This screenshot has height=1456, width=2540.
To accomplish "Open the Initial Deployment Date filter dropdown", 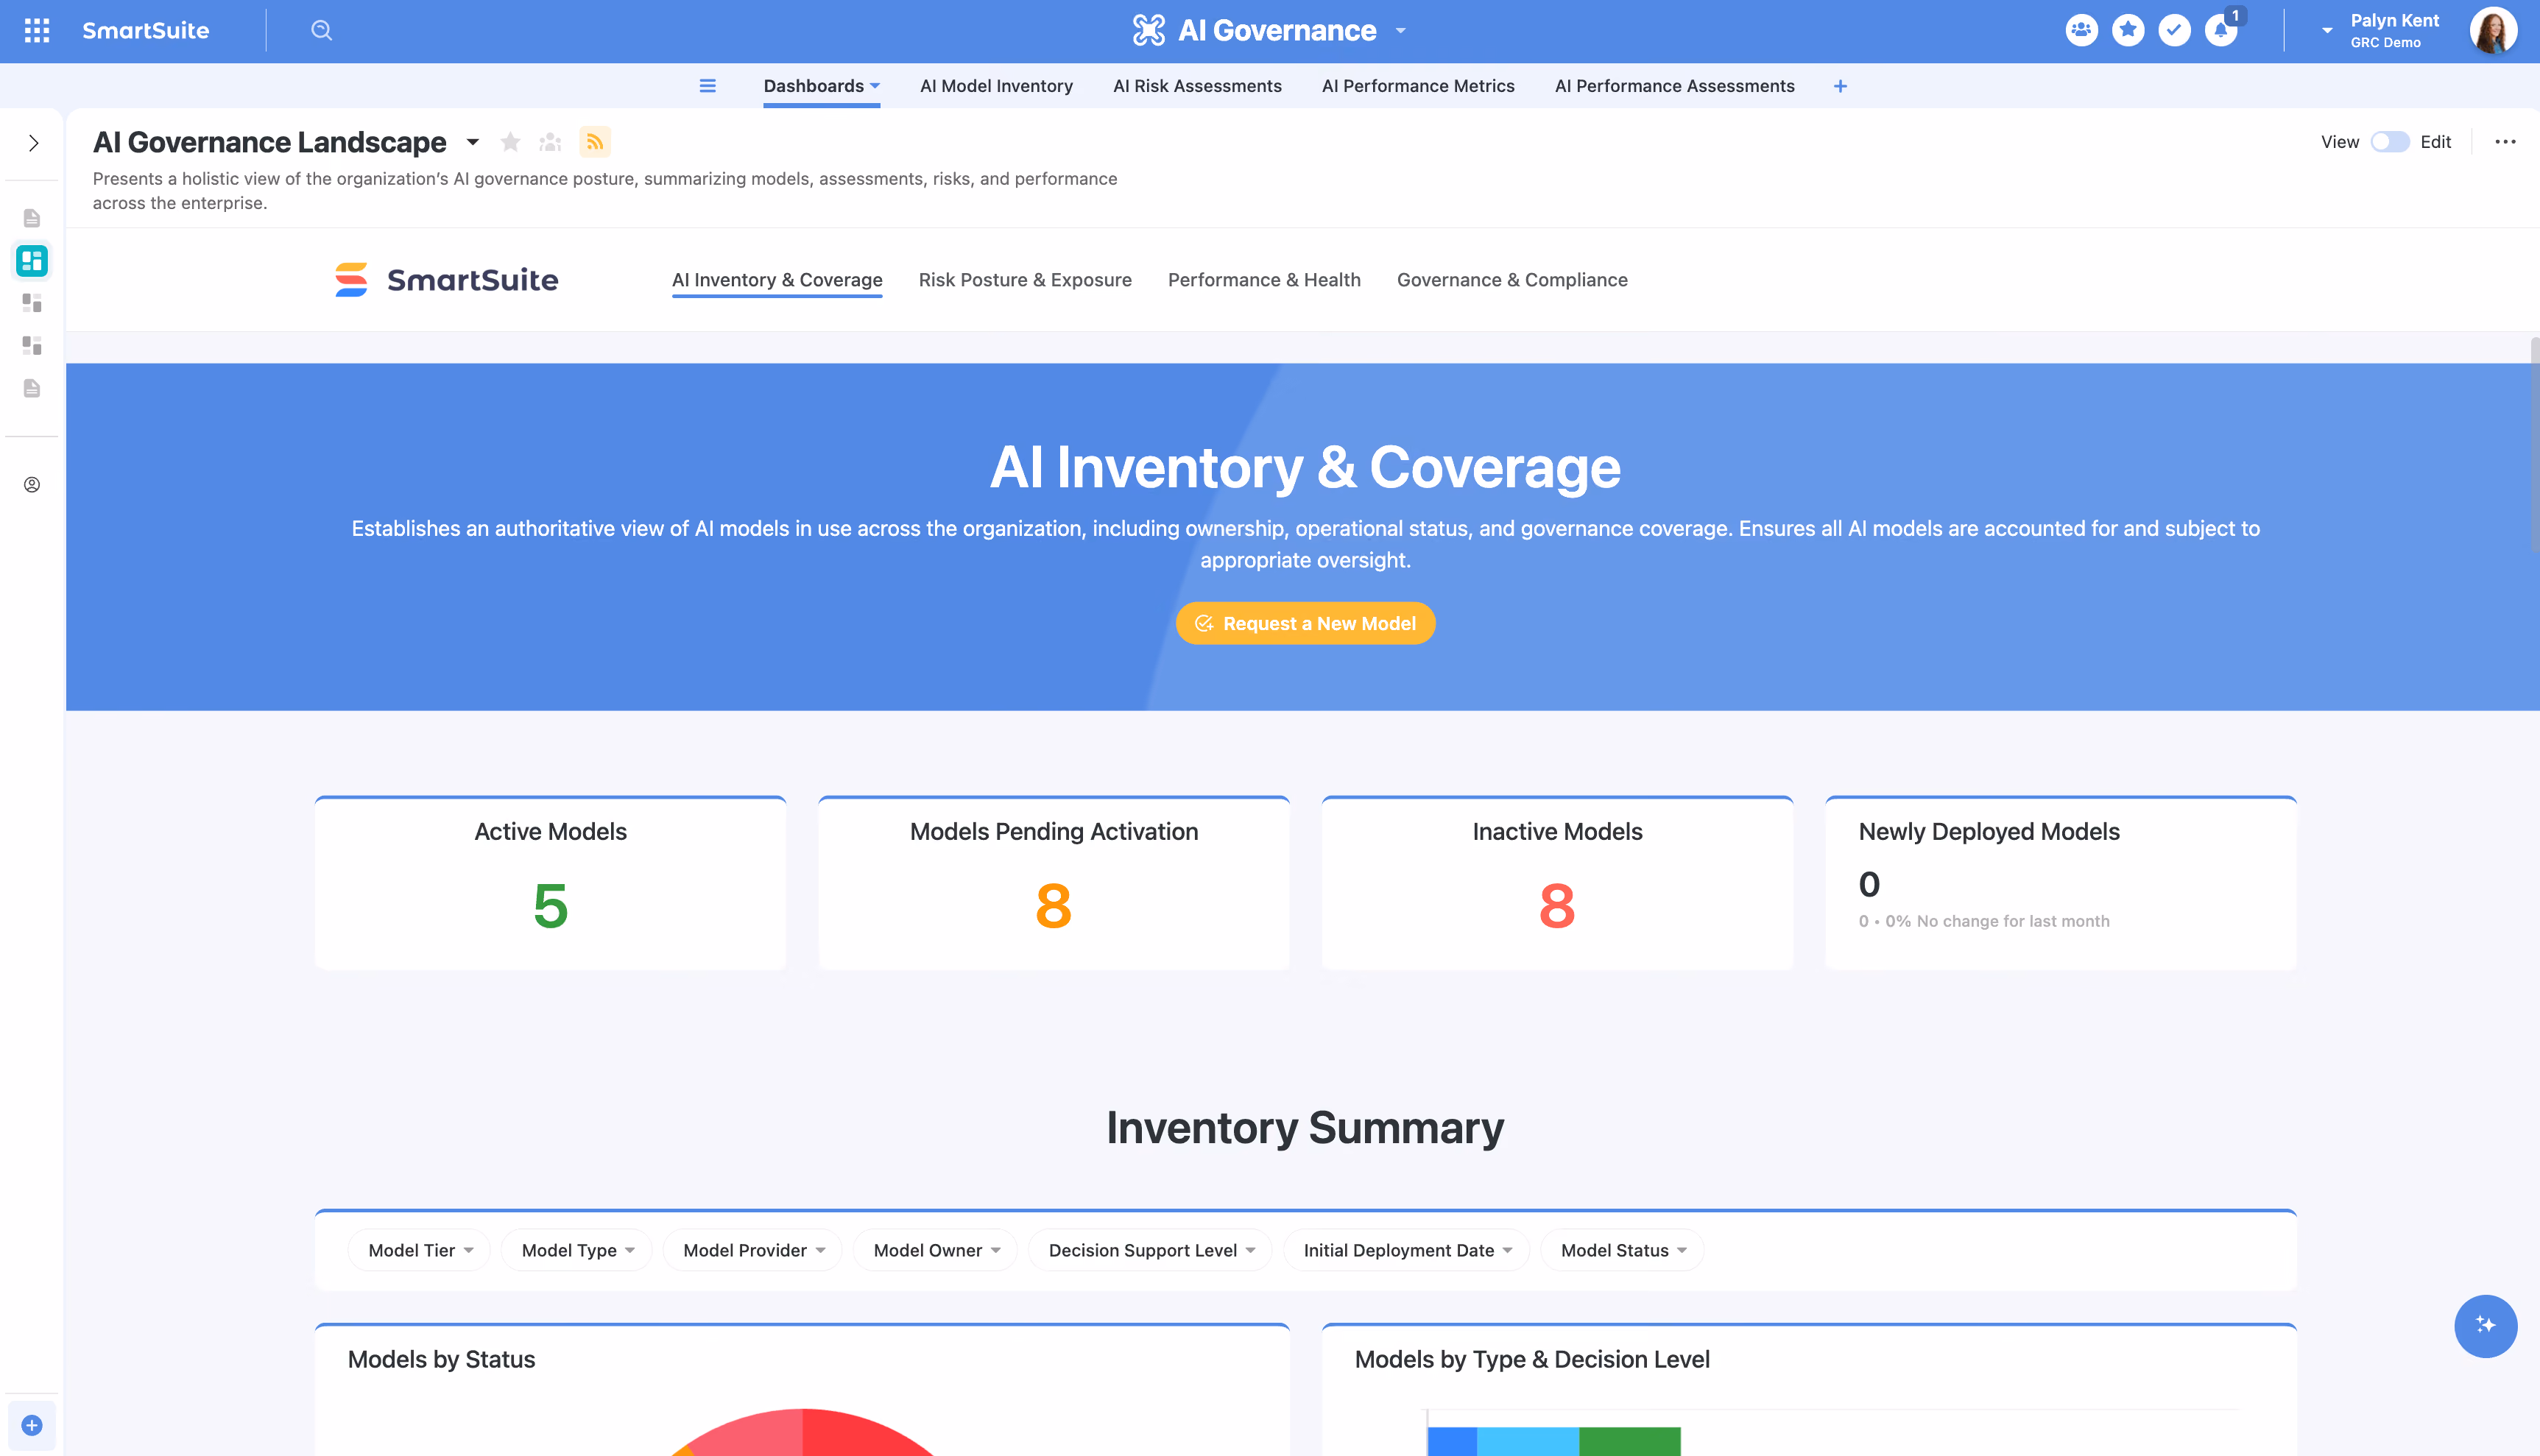I will click(1406, 1250).
